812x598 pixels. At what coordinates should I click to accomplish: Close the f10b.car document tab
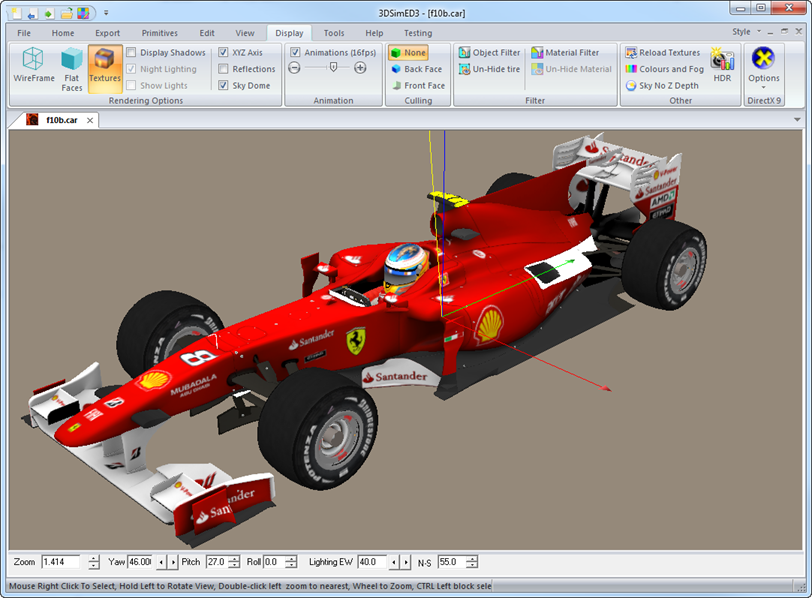coord(90,120)
